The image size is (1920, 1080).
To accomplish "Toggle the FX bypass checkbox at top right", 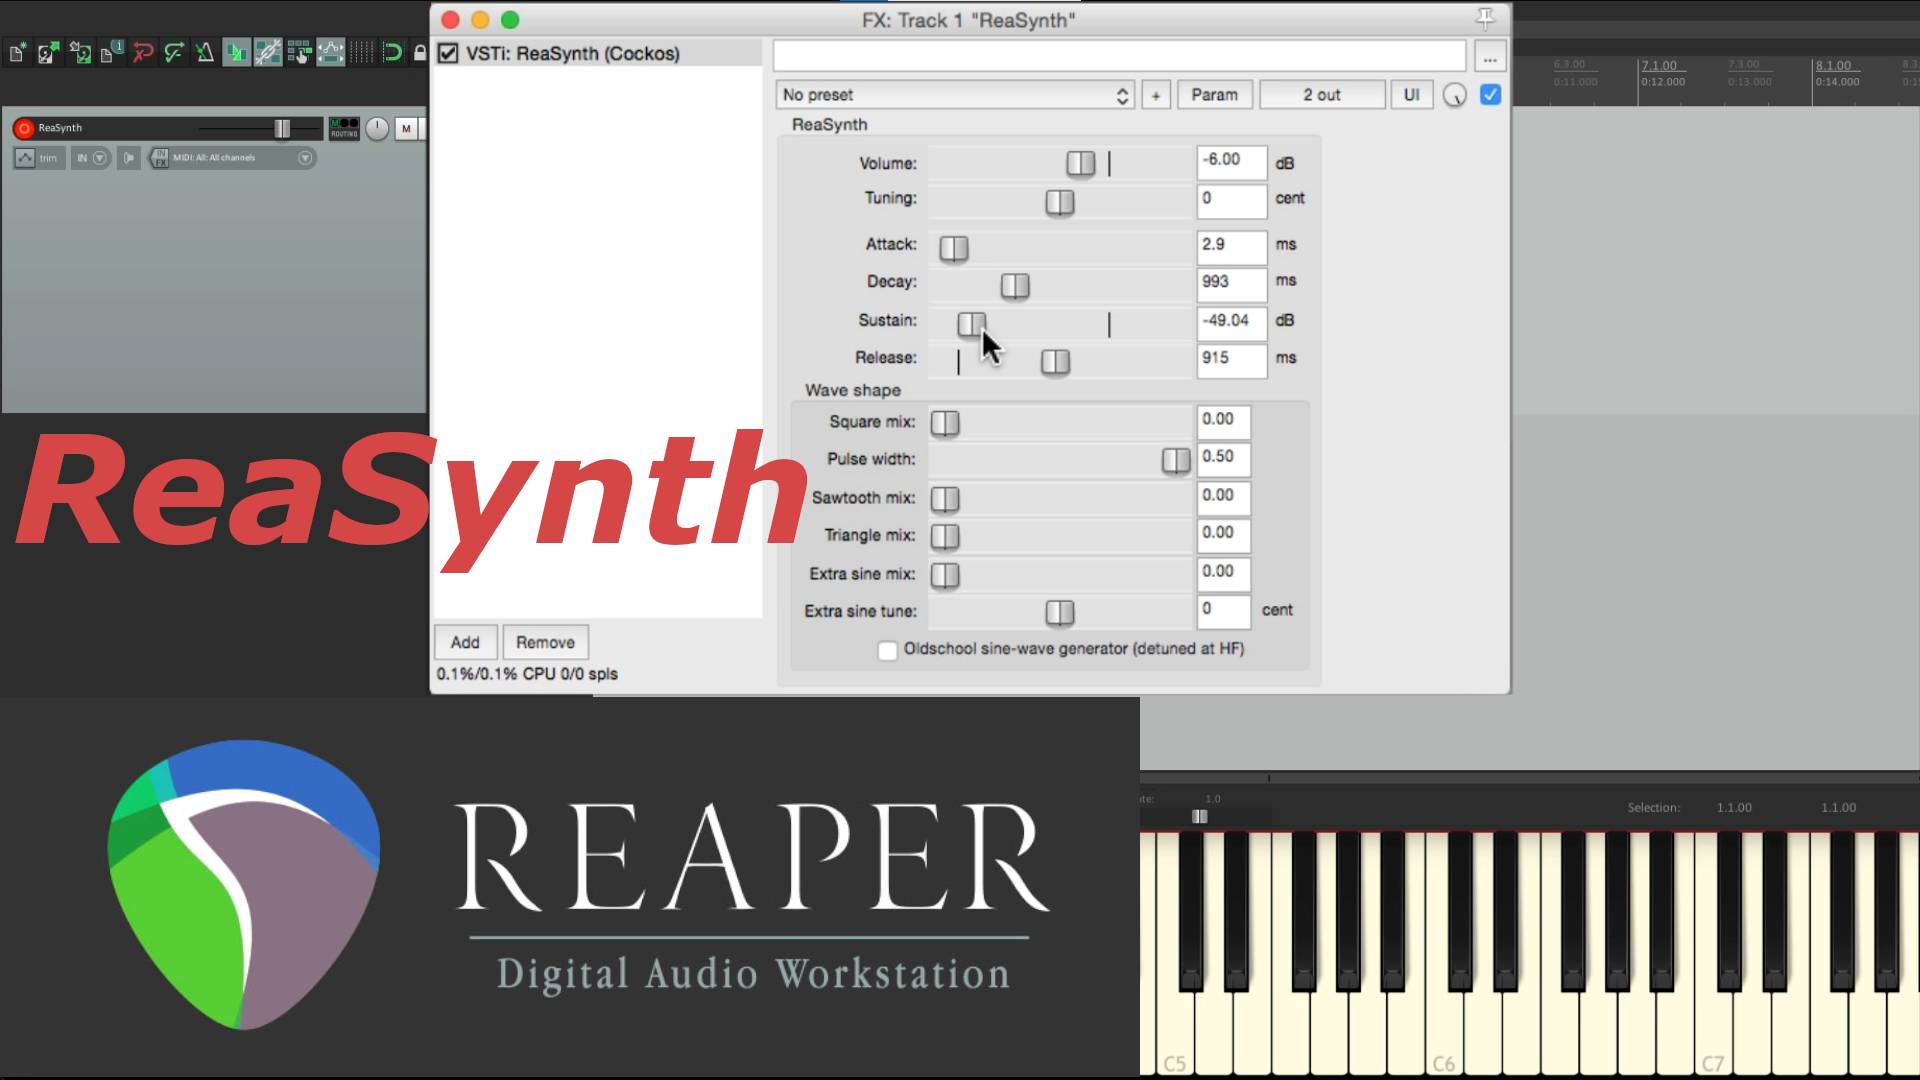I will point(1490,95).
